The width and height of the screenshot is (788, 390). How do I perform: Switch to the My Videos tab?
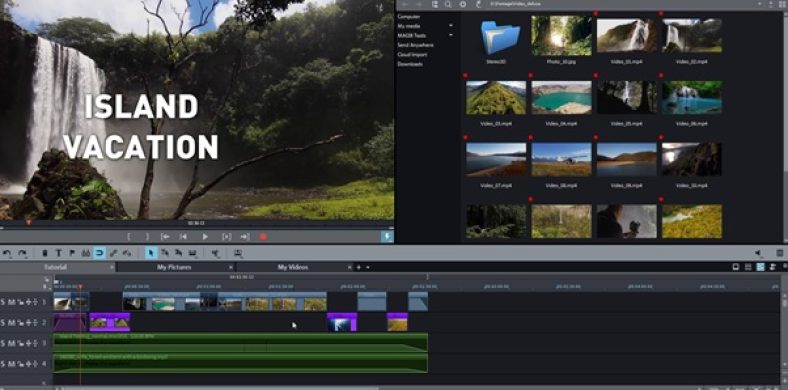pyautogui.click(x=293, y=267)
